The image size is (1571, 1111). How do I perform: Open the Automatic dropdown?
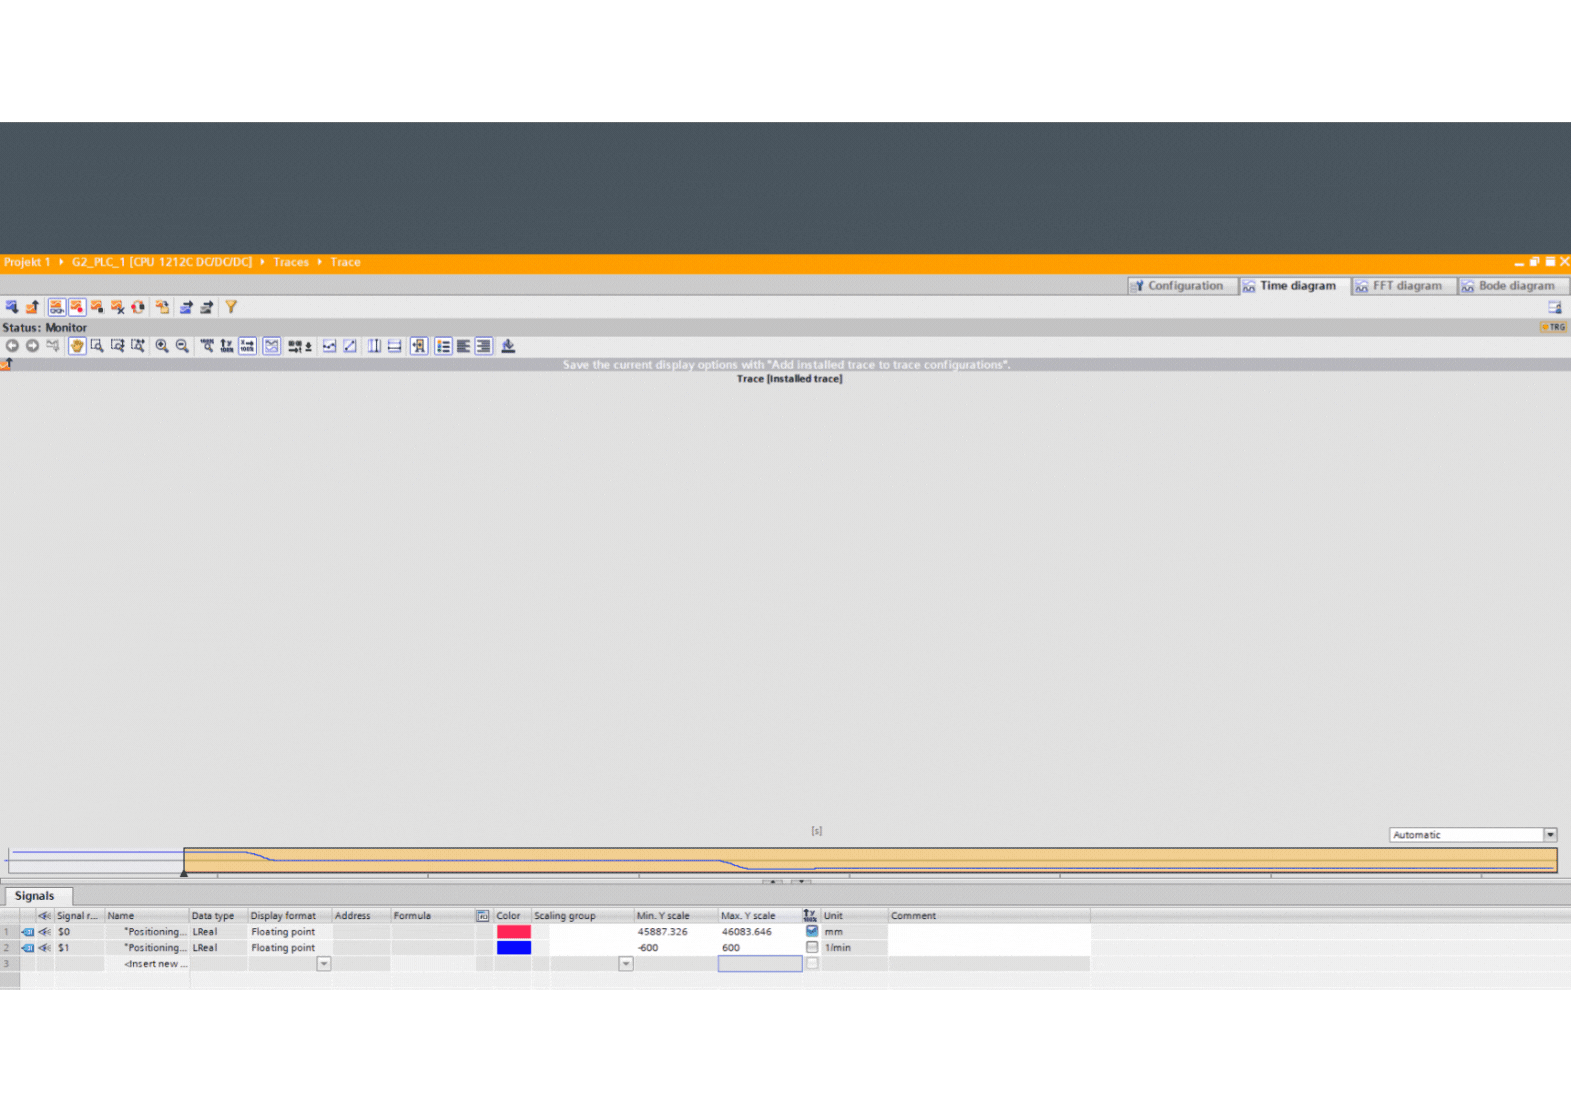pyautogui.click(x=1550, y=835)
